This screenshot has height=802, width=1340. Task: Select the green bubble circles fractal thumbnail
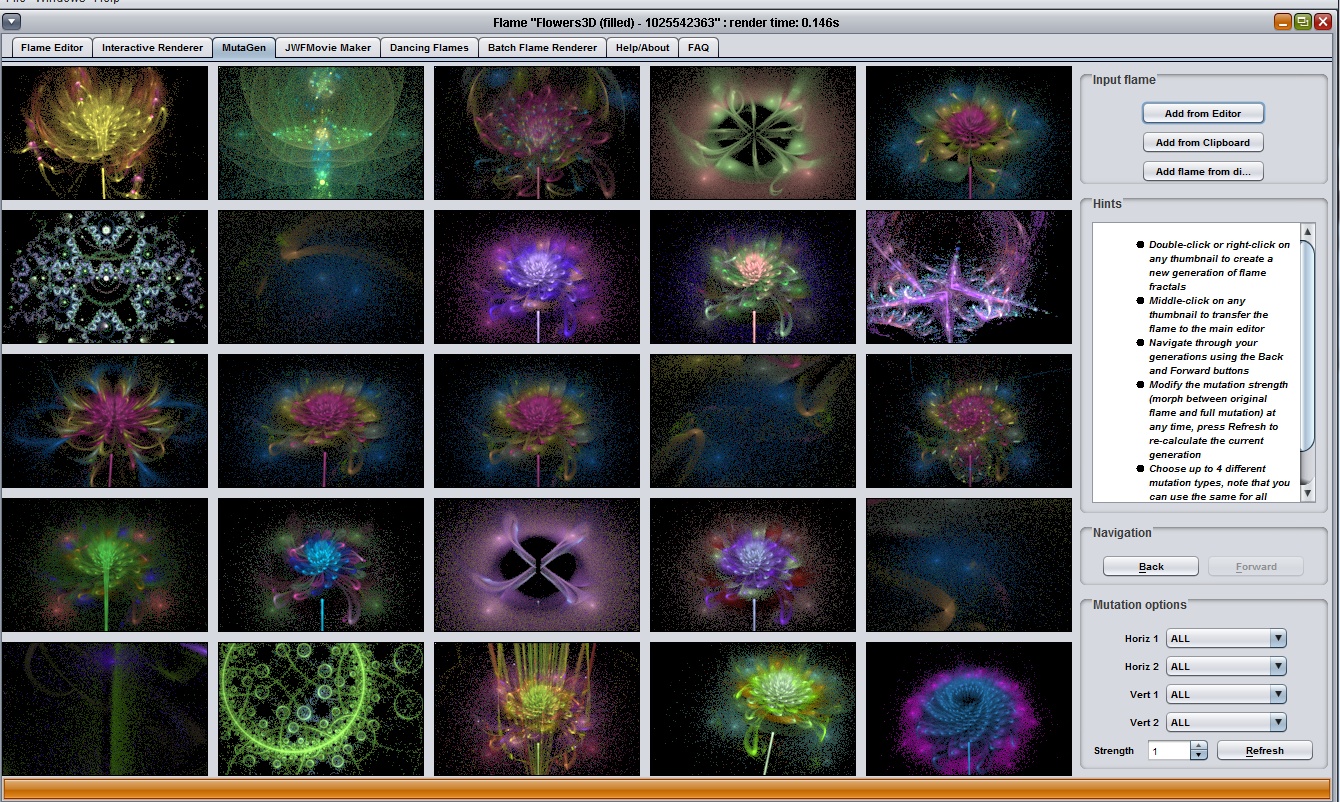point(321,709)
